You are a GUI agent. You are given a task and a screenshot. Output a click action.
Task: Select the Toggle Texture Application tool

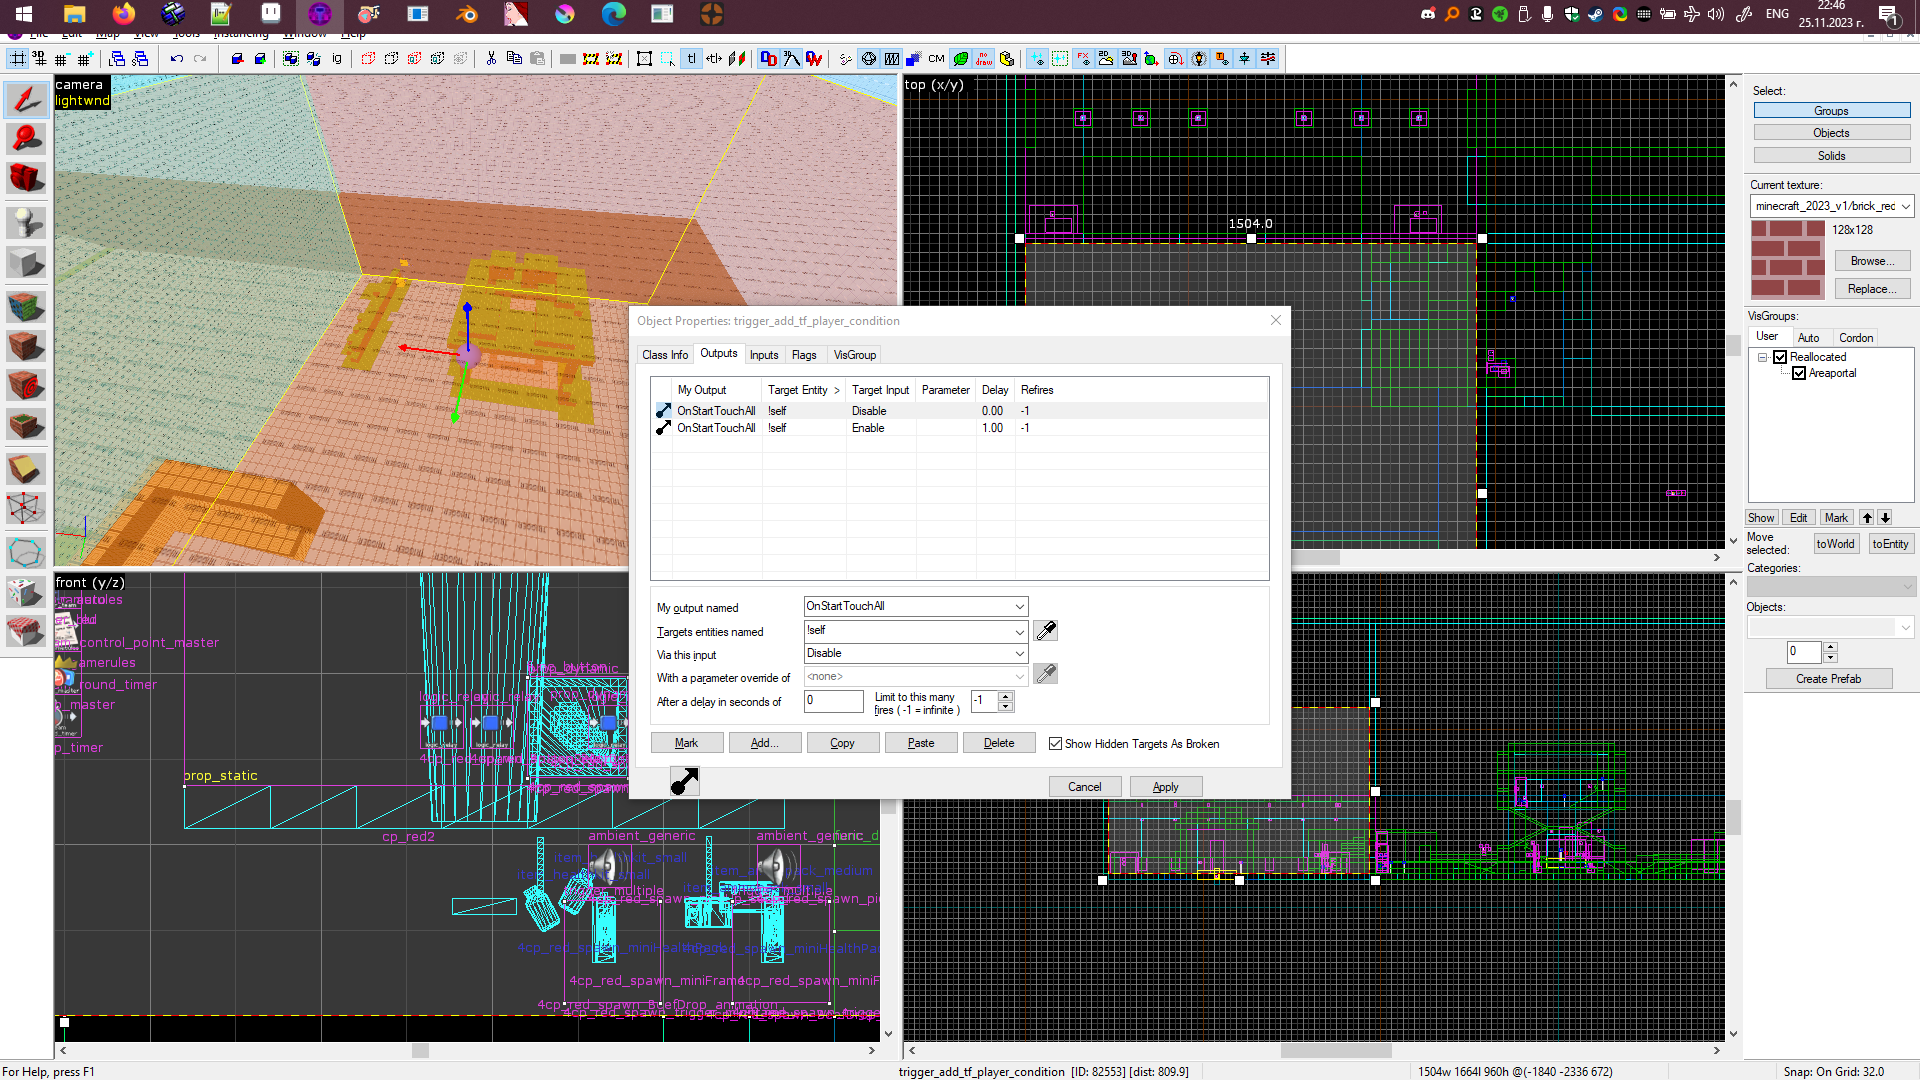[x=26, y=306]
